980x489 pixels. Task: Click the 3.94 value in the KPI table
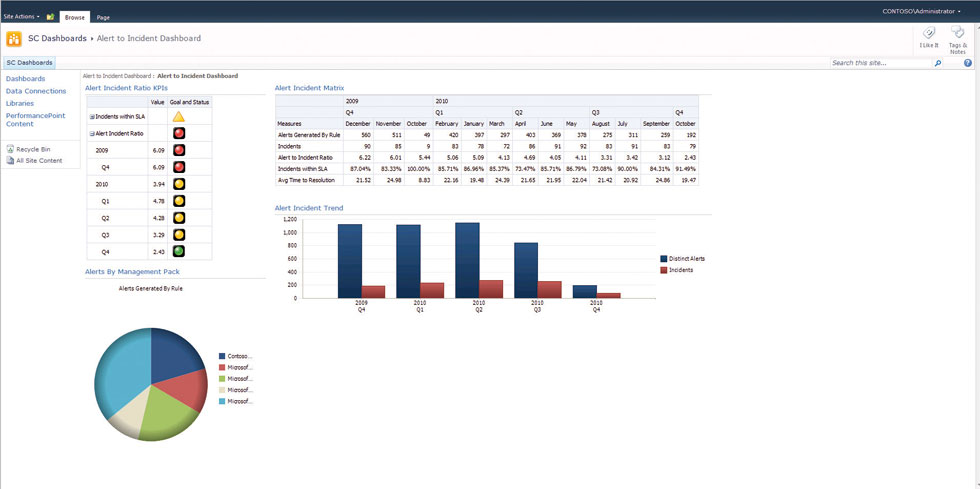click(x=158, y=184)
